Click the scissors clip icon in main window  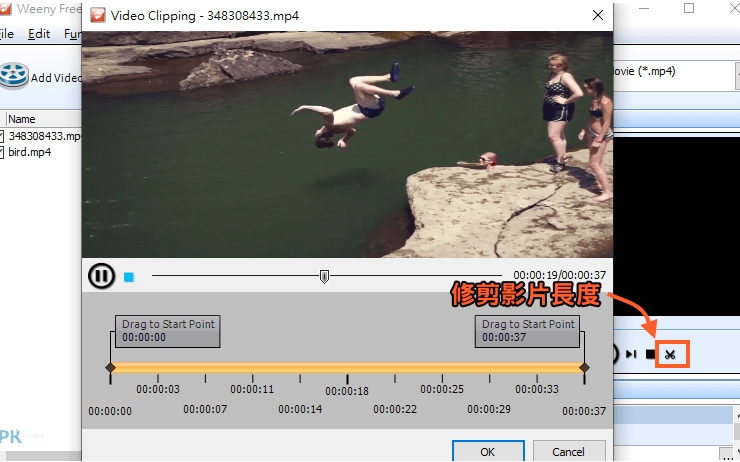click(x=671, y=354)
